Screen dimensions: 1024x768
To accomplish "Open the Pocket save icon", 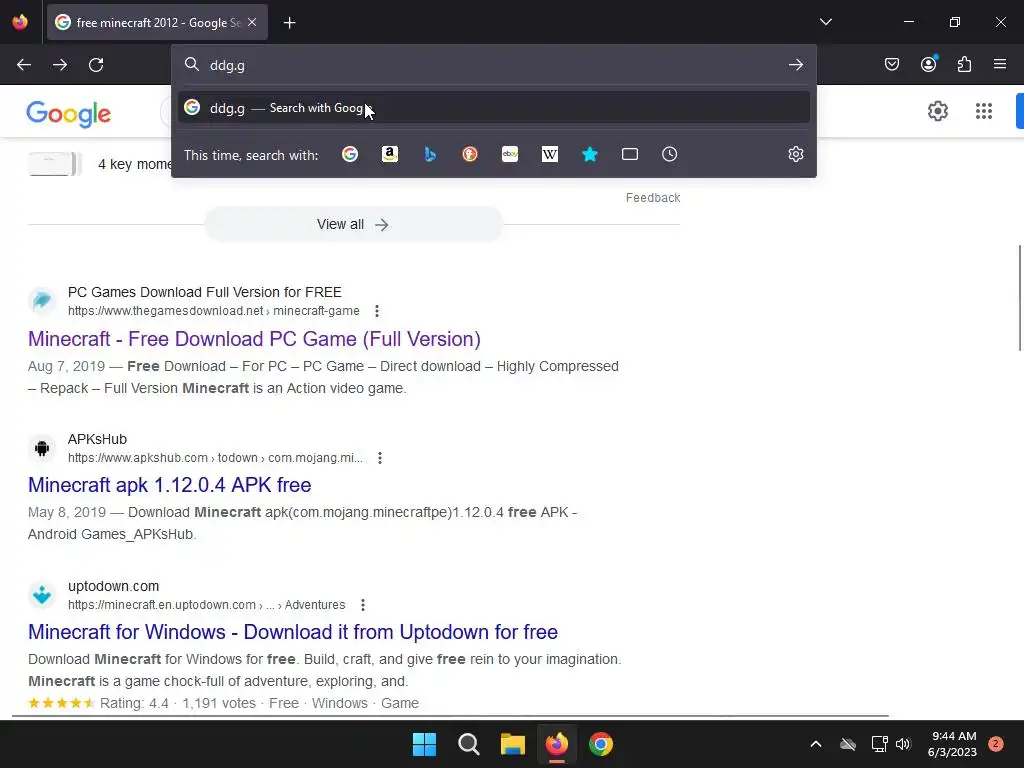I will pyautogui.click(x=891, y=64).
